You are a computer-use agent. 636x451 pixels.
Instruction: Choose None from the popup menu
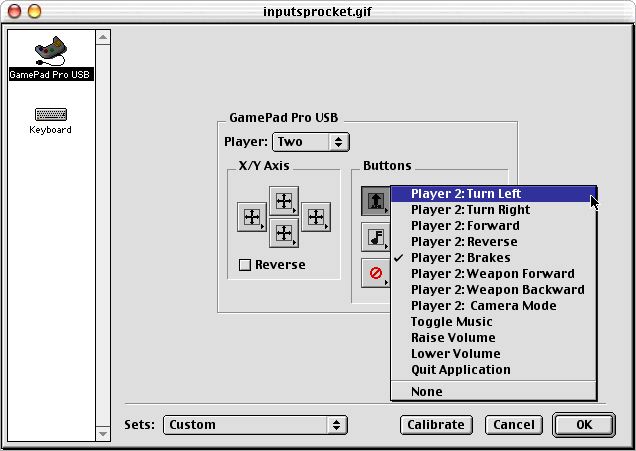(x=493, y=392)
